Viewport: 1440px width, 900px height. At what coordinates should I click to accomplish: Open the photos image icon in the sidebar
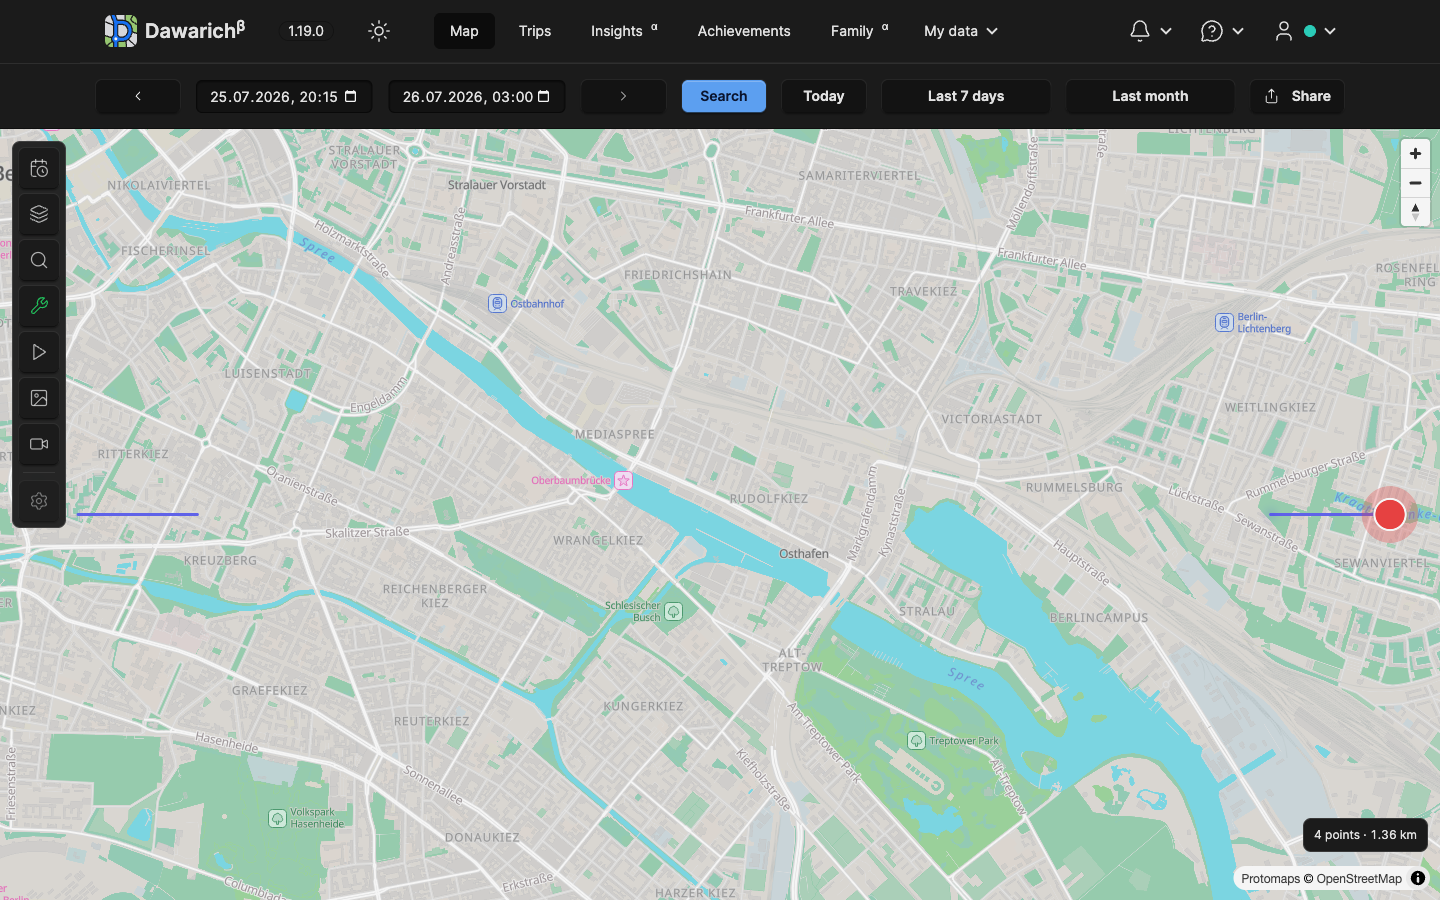click(39, 398)
